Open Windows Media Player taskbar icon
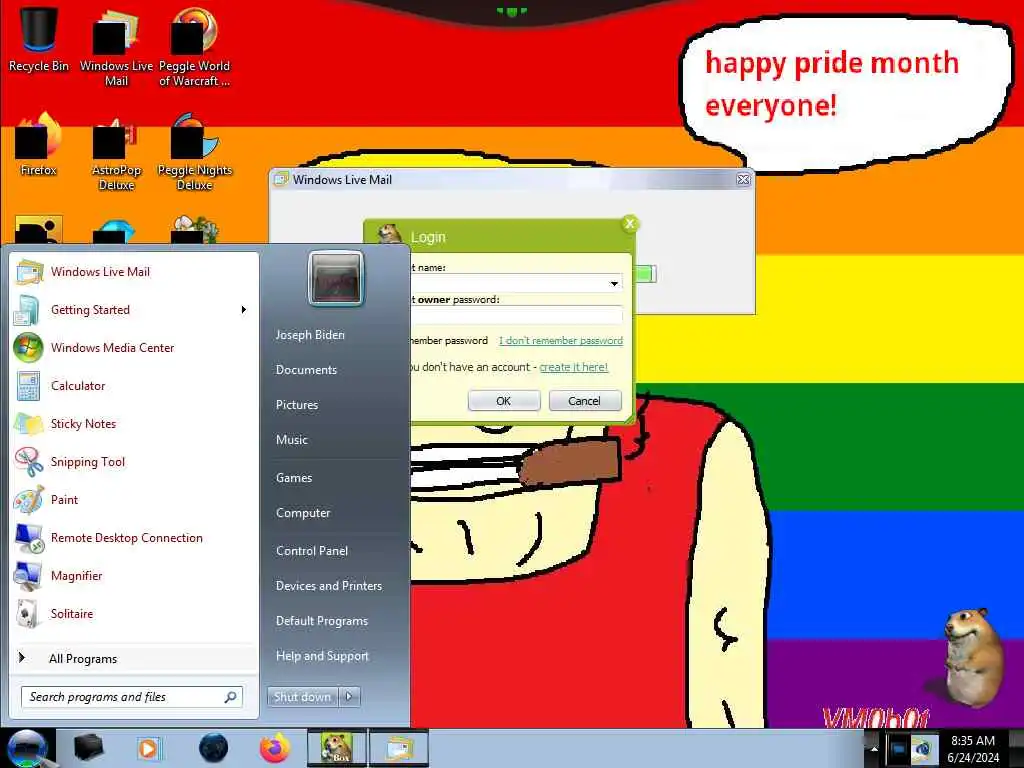Image resolution: width=1024 pixels, height=768 pixels. 148,748
